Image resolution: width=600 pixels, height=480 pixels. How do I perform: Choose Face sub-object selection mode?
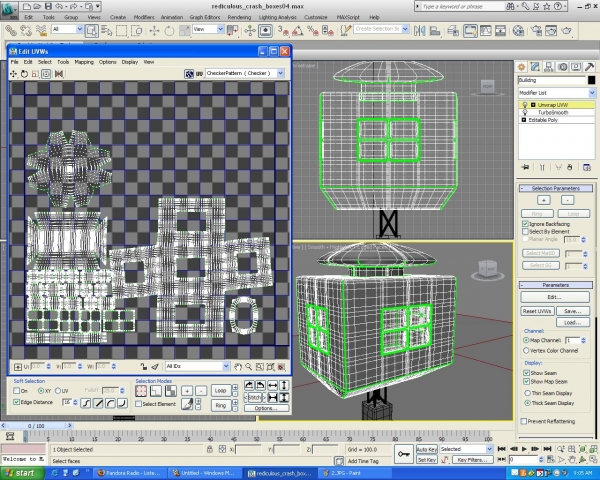(x=170, y=391)
